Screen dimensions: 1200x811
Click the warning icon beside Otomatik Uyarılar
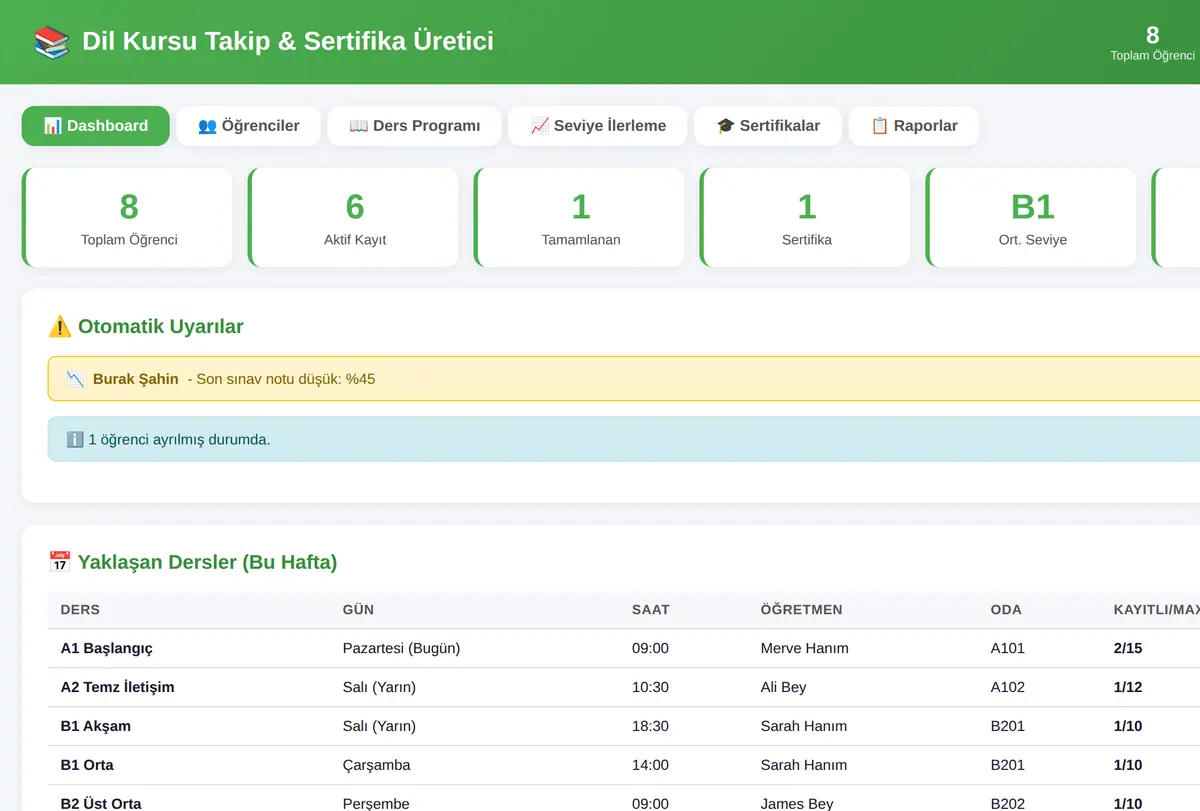pos(60,327)
